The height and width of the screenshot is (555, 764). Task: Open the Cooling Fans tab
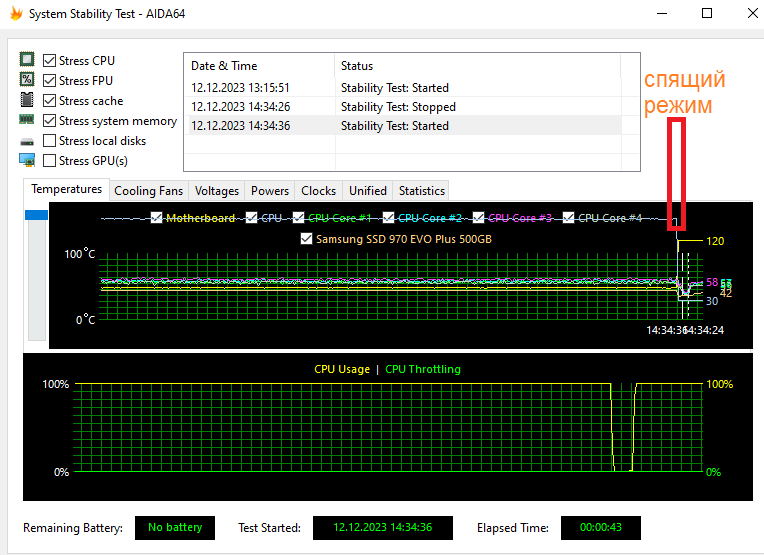(148, 191)
